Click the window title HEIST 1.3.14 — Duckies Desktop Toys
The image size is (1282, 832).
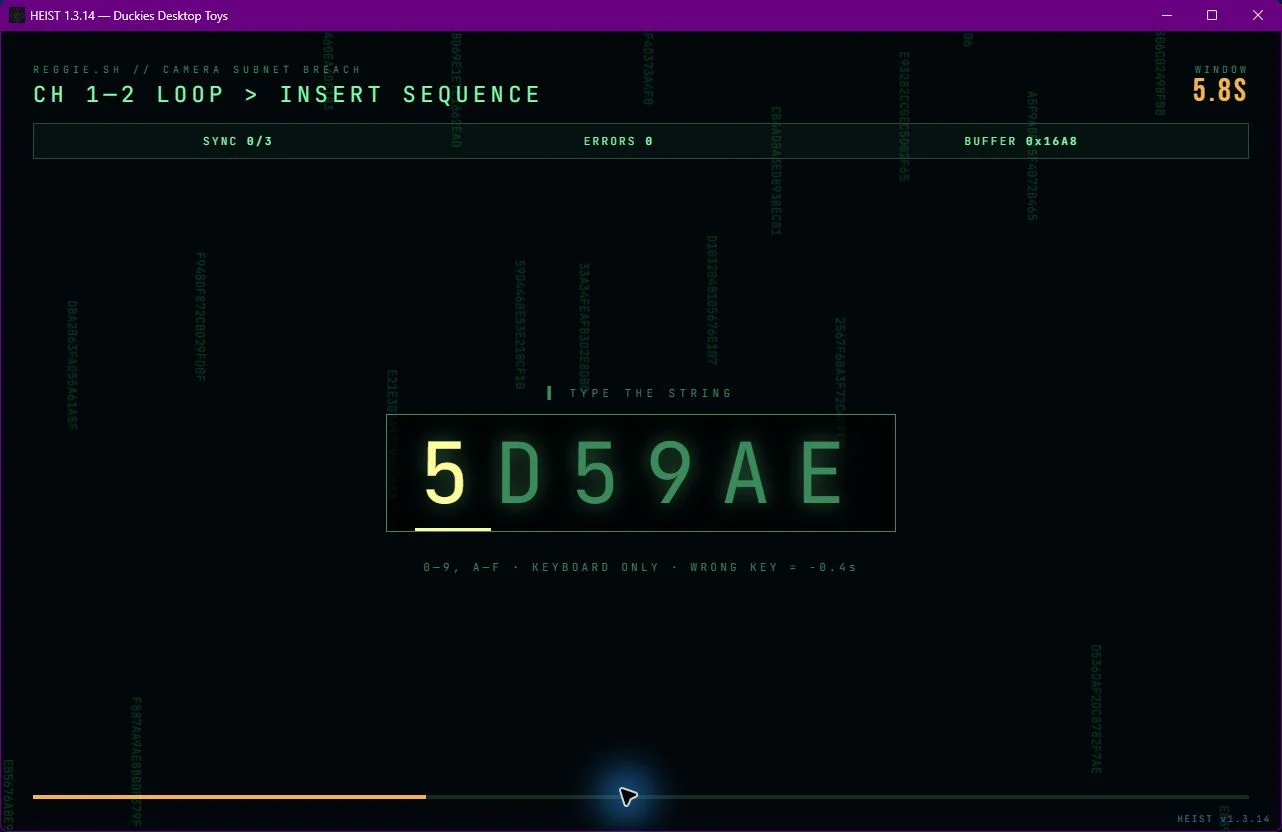129,15
